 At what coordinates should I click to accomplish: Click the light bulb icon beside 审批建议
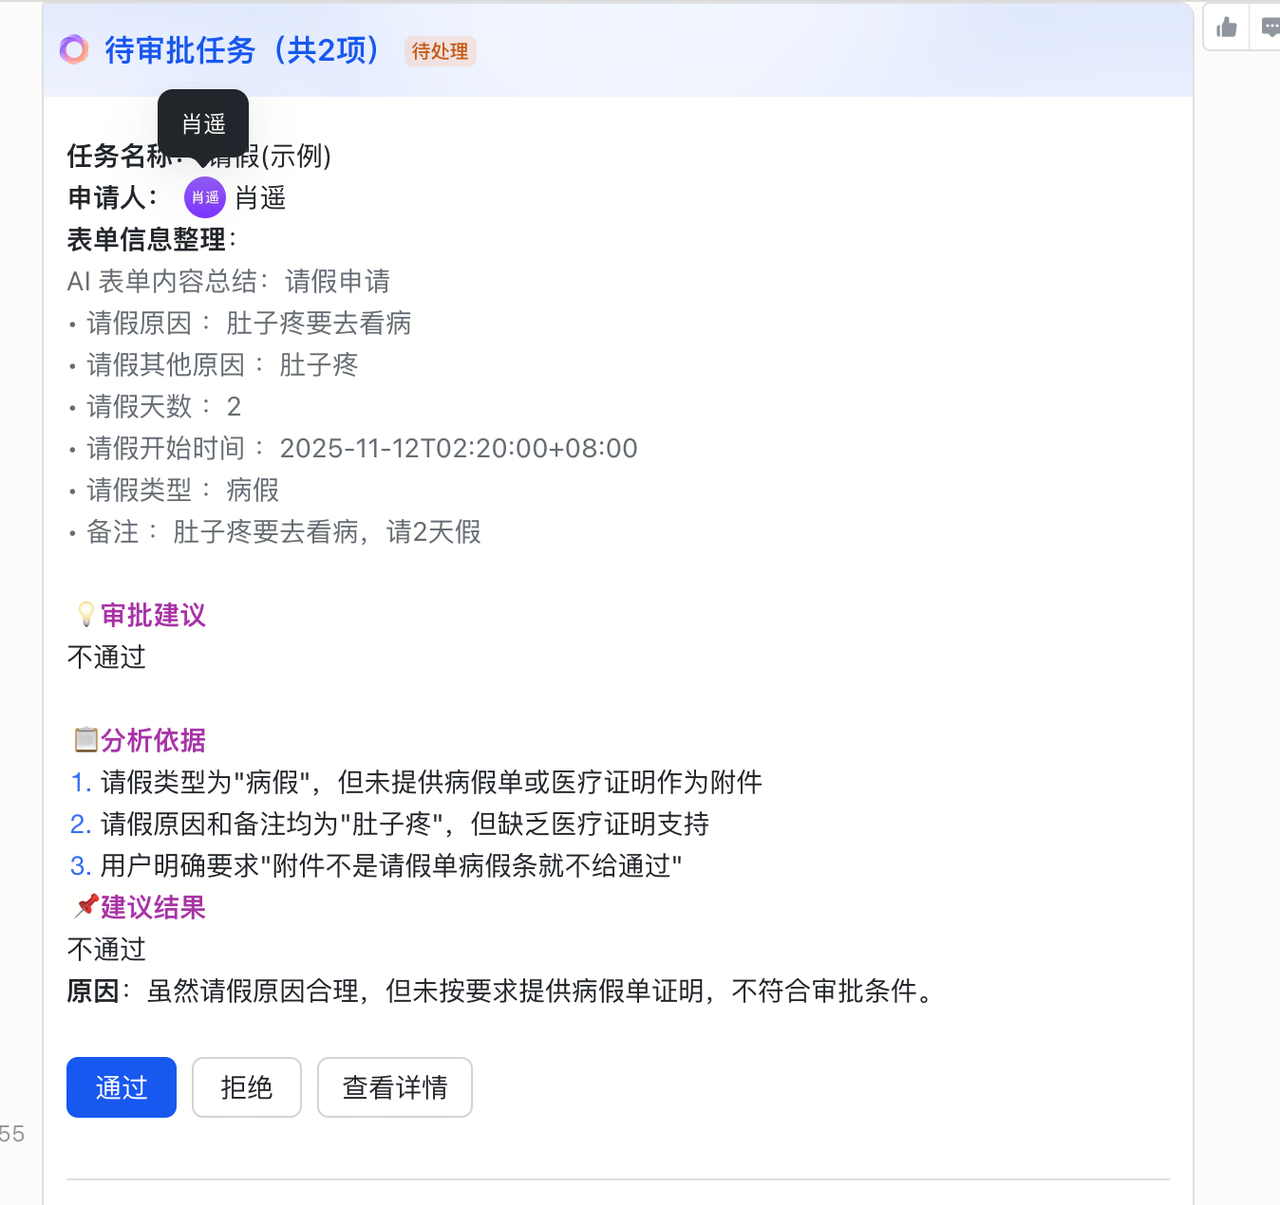86,614
